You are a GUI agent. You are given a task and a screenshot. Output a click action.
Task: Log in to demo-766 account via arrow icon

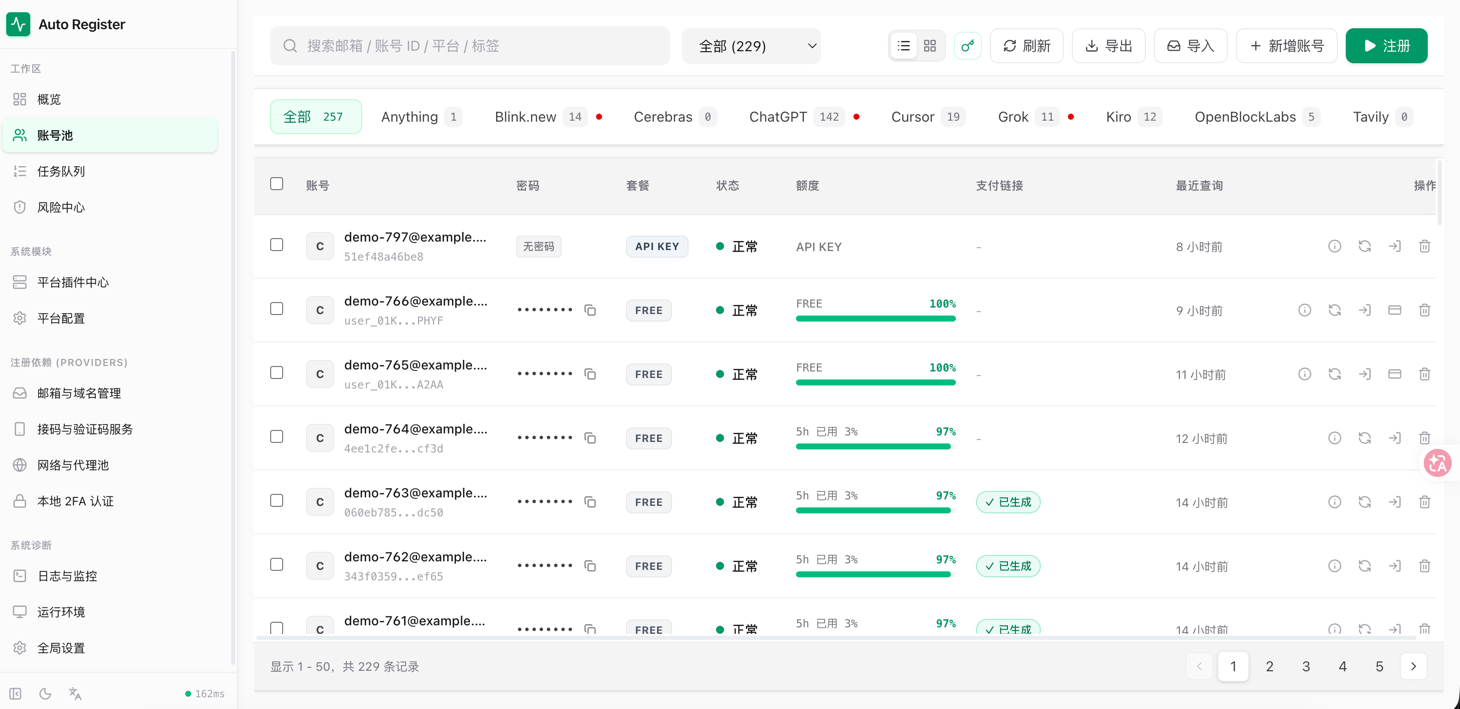(x=1365, y=310)
